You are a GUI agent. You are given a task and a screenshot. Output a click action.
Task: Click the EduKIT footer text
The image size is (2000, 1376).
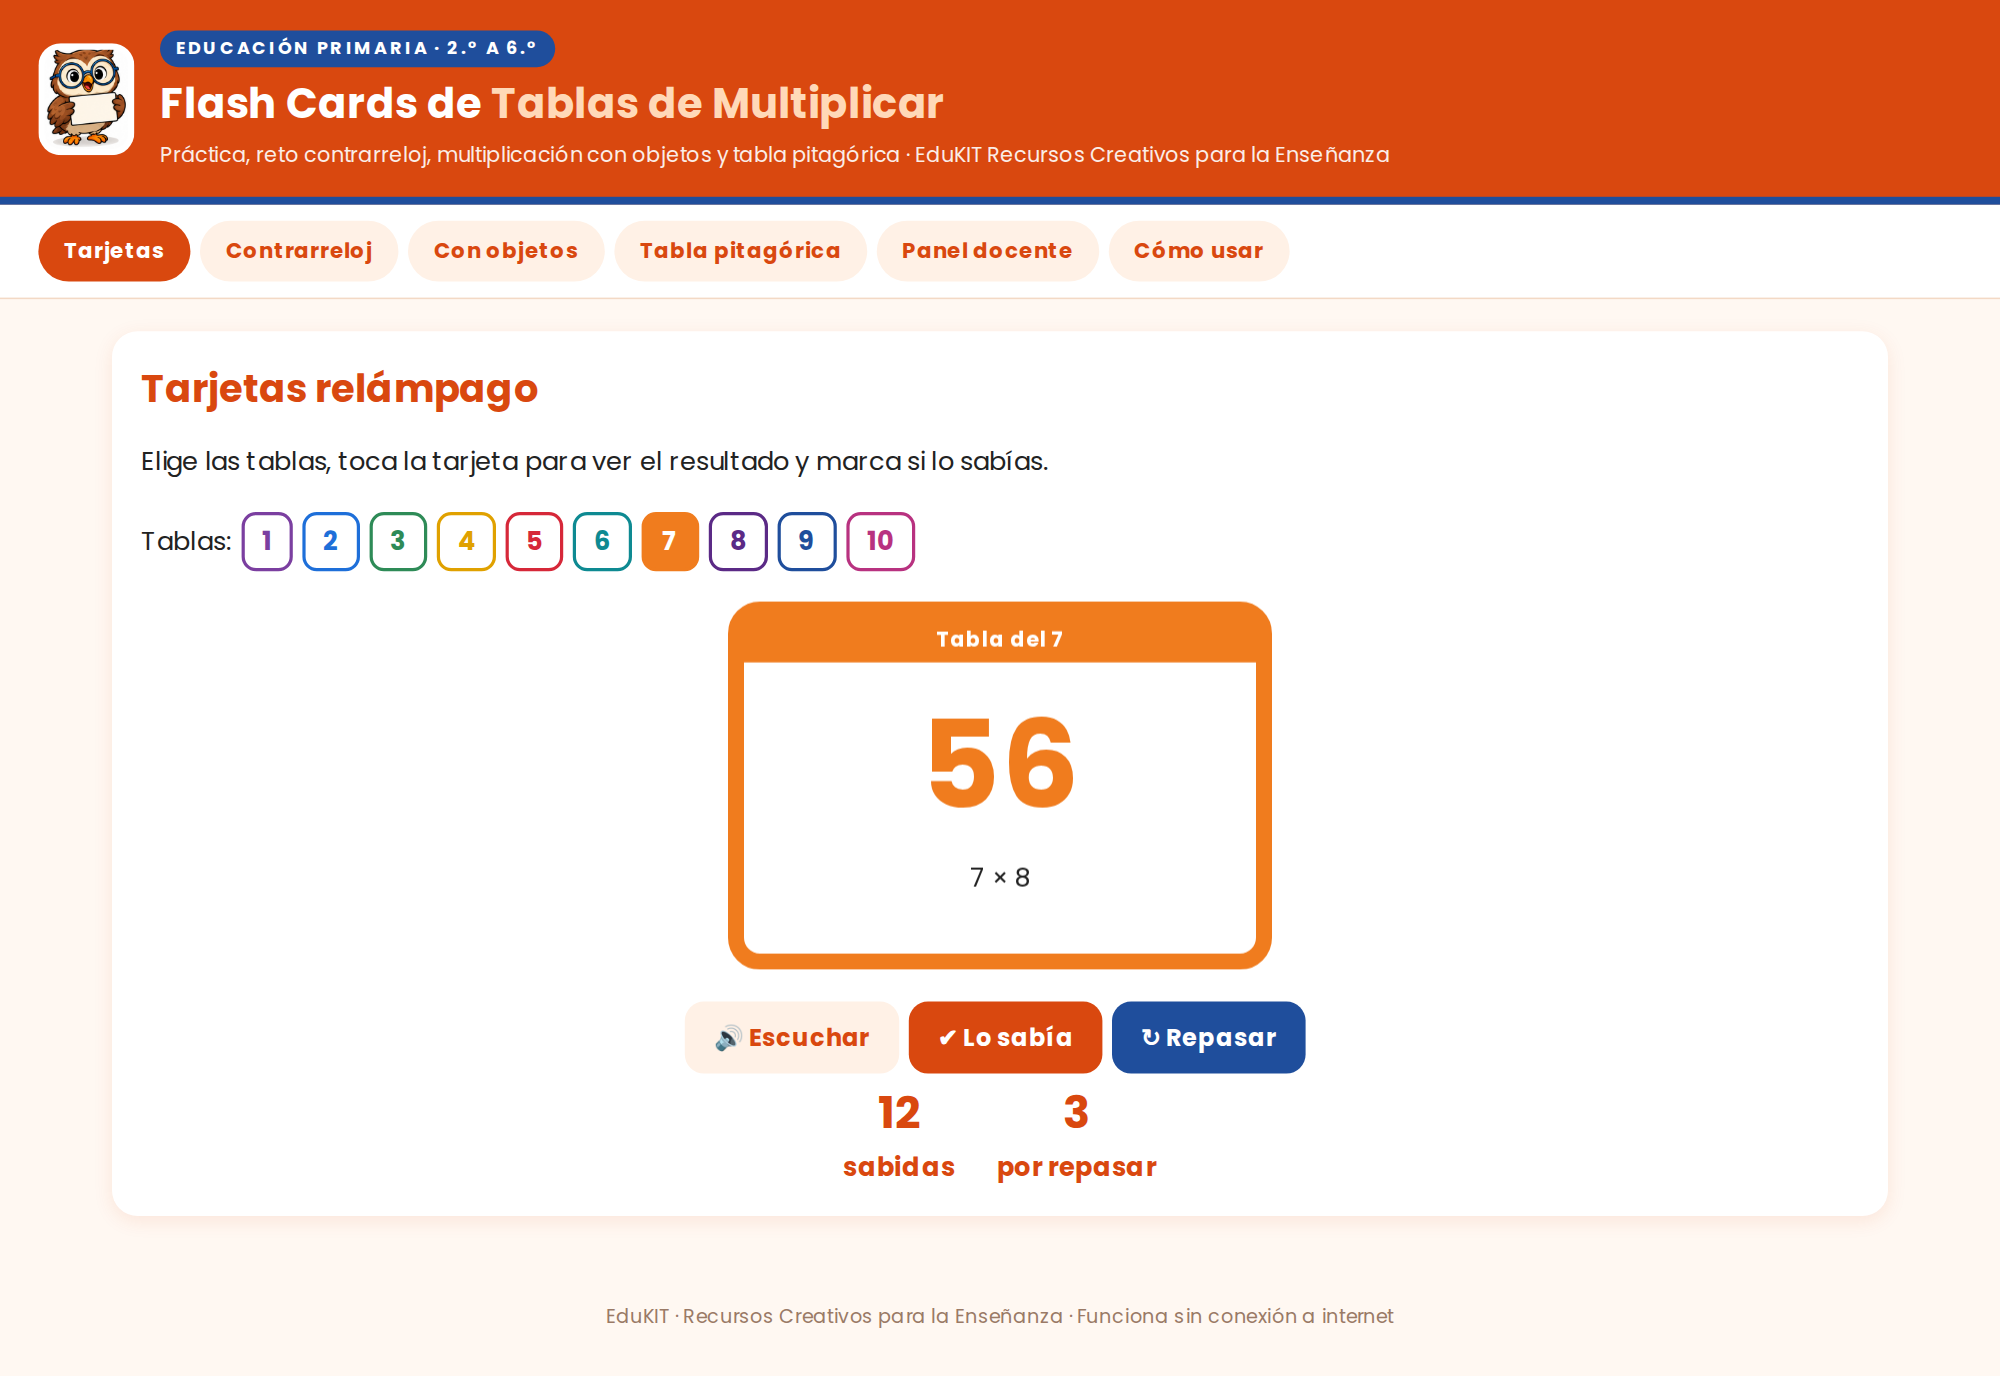coord(999,1316)
